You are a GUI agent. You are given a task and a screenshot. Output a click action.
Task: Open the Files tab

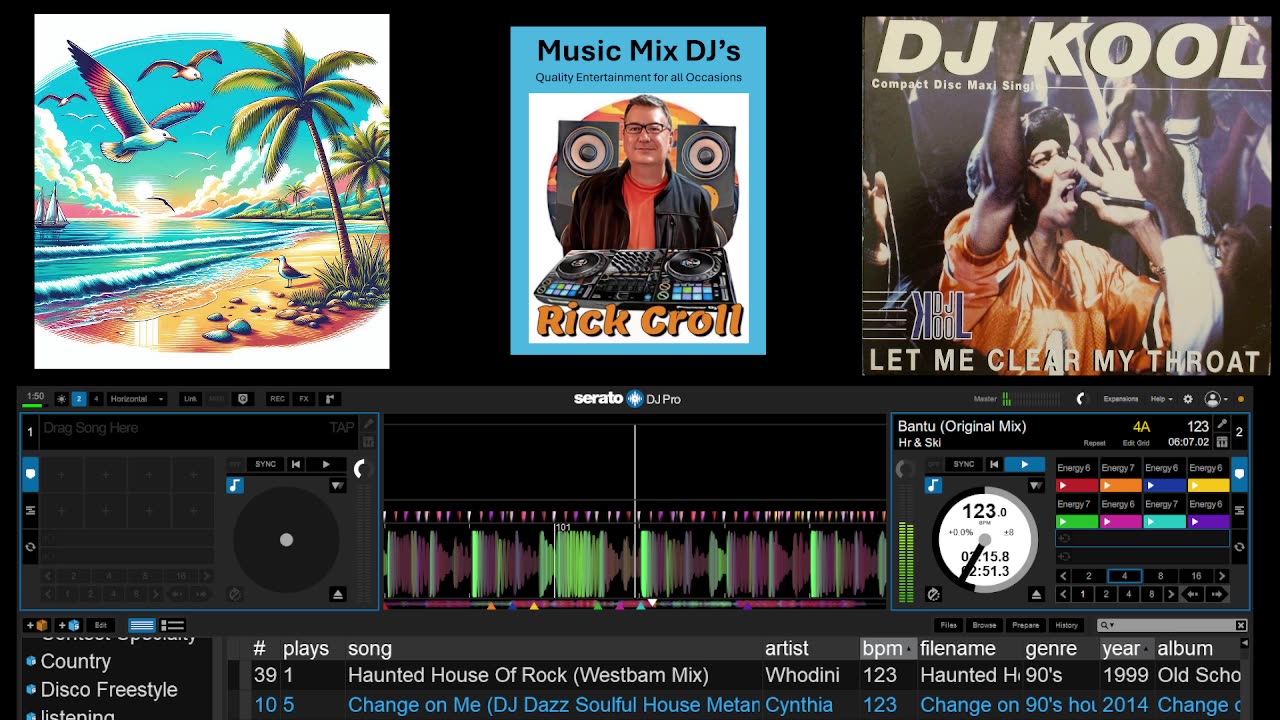pos(948,625)
